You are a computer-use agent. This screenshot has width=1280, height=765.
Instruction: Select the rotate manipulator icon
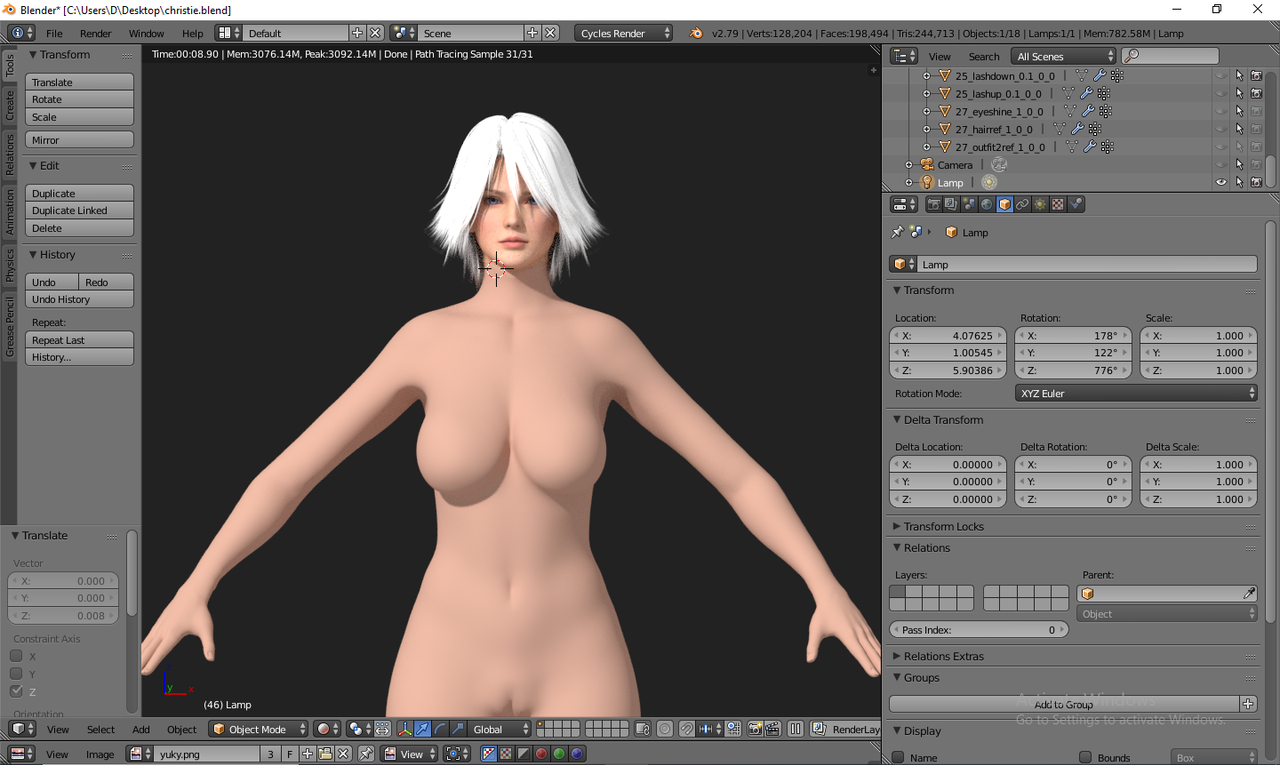pos(440,729)
